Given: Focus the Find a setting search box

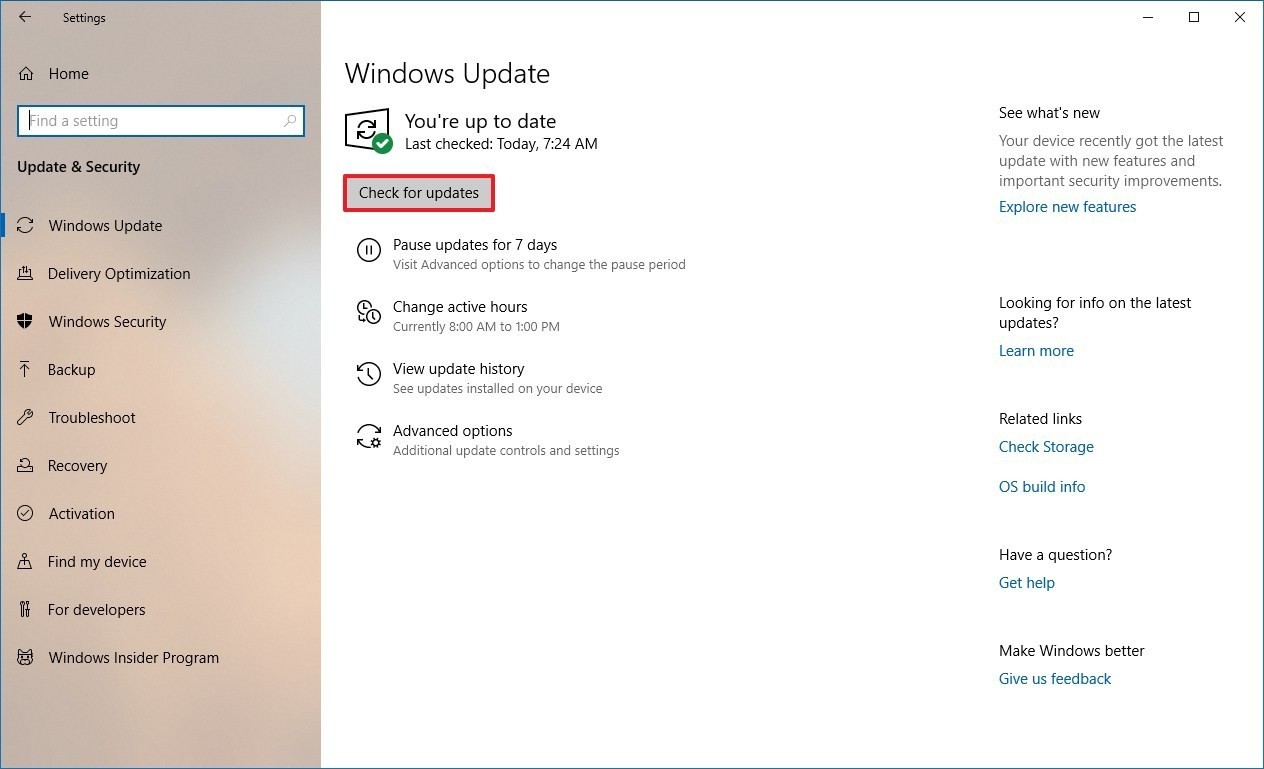Looking at the screenshot, I should pos(150,121).
